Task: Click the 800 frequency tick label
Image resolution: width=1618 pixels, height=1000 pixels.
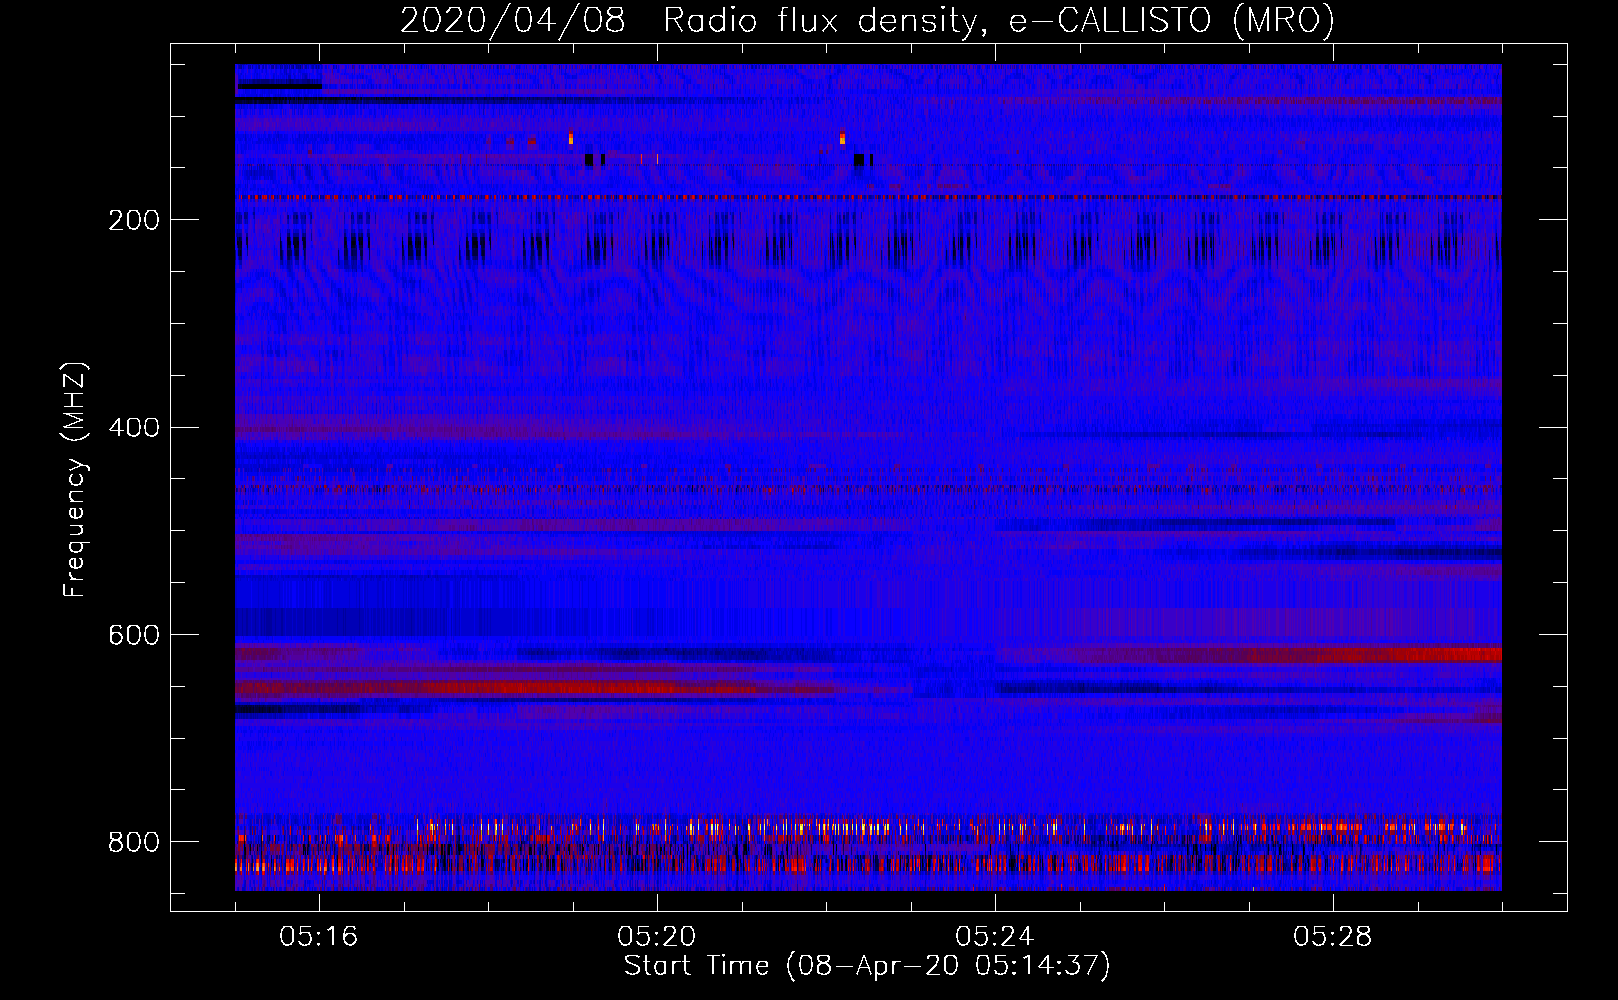Action: 133,842
